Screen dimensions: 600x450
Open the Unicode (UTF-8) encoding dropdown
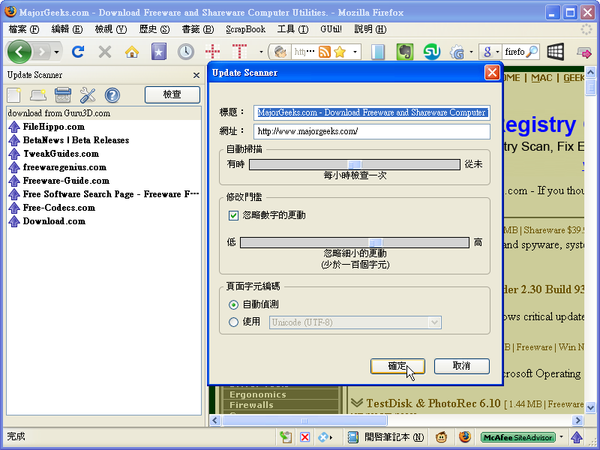click(355, 322)
